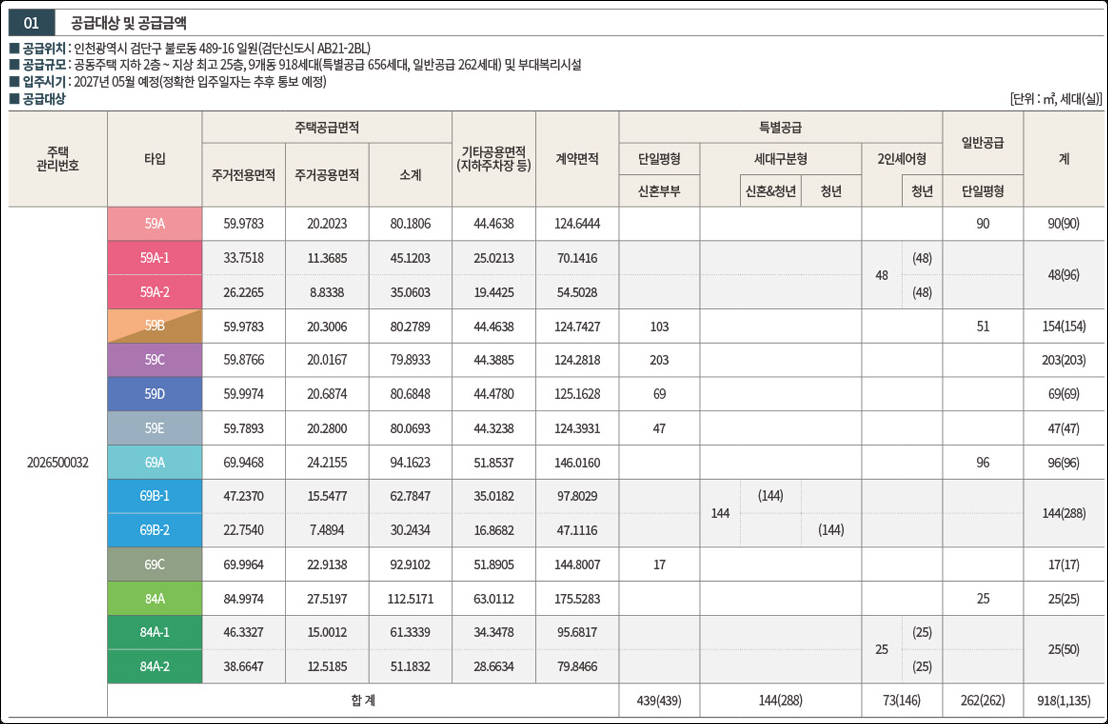Click total 73(146) in summary row
The image size is (1108, 724).
tap(902, 701)
